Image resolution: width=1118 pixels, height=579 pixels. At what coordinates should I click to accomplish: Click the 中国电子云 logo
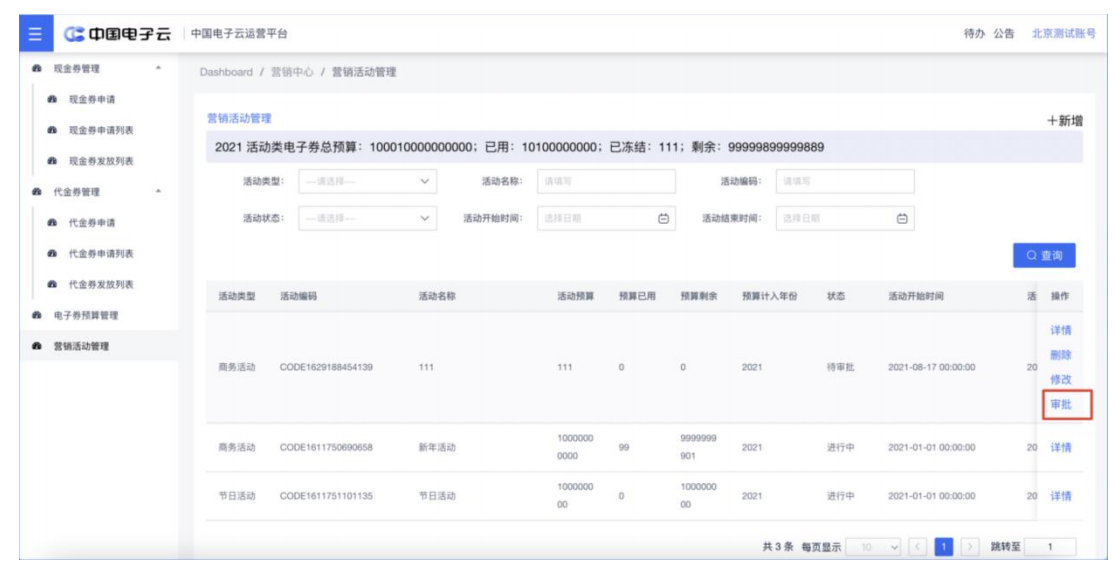tap(118, 34)
